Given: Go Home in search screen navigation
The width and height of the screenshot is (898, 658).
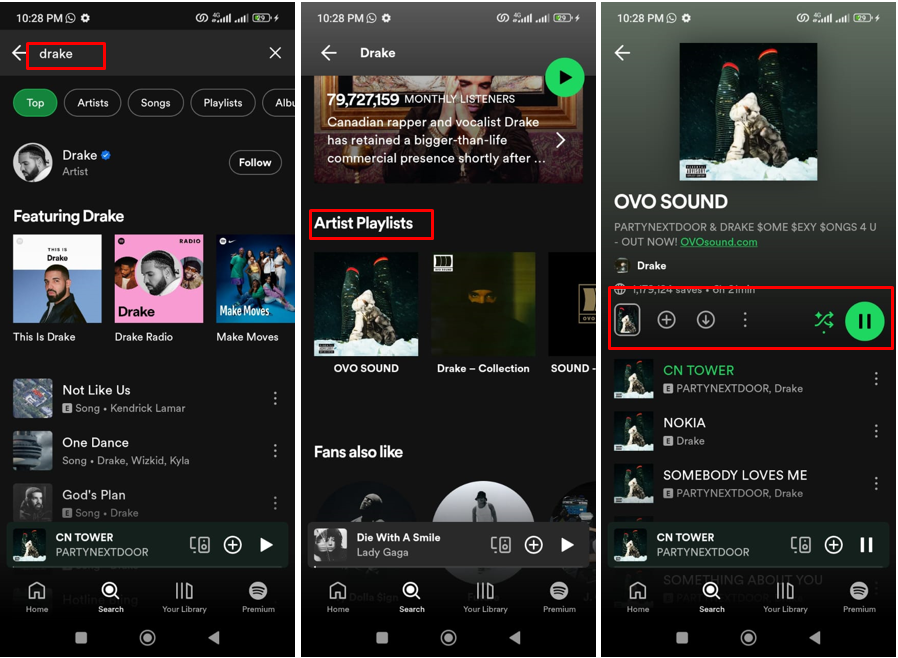Looking at the screenshot, I should (x=37, y=597).
